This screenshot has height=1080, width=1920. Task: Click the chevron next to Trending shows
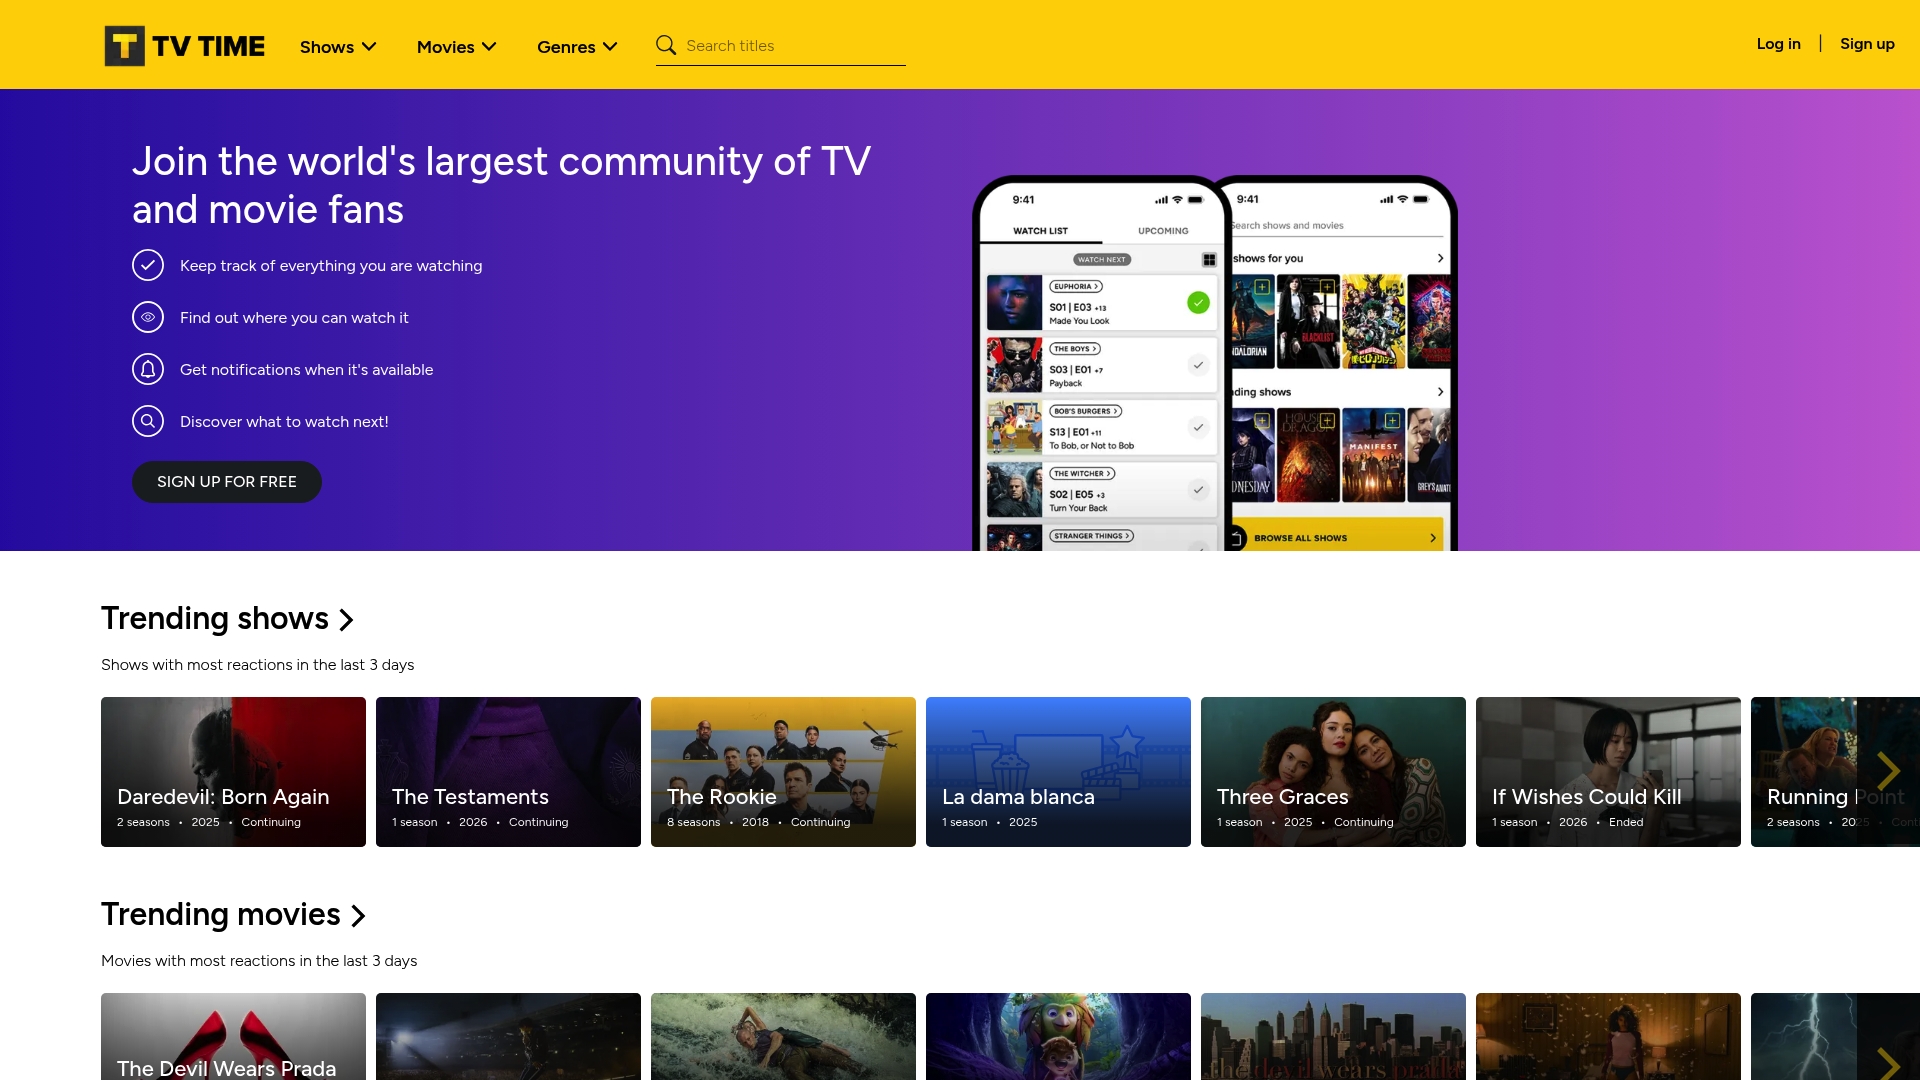(346, 620)
